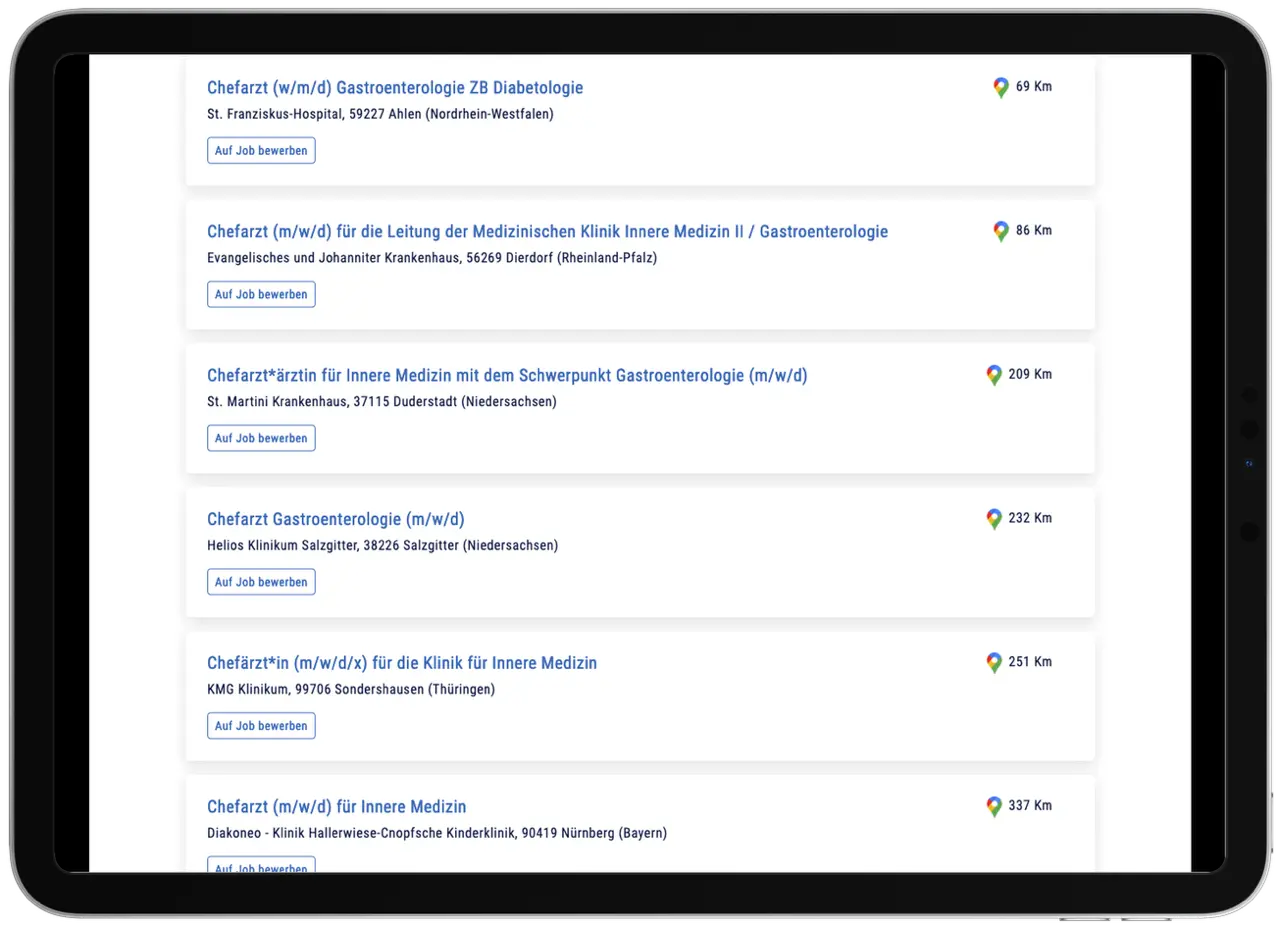Select the 86 Km distance text
This screenshot has height=927, width=1280.
(1034, 231)
